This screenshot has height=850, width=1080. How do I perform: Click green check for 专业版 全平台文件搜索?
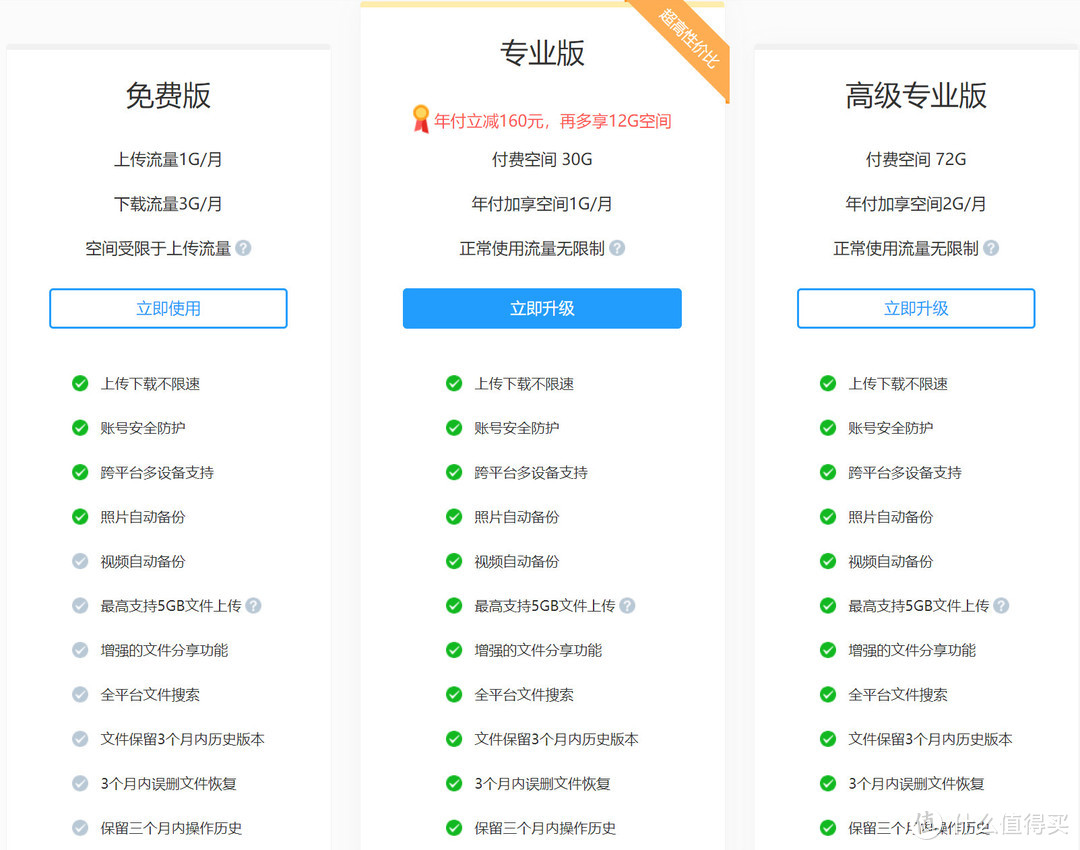pos(454,694)
